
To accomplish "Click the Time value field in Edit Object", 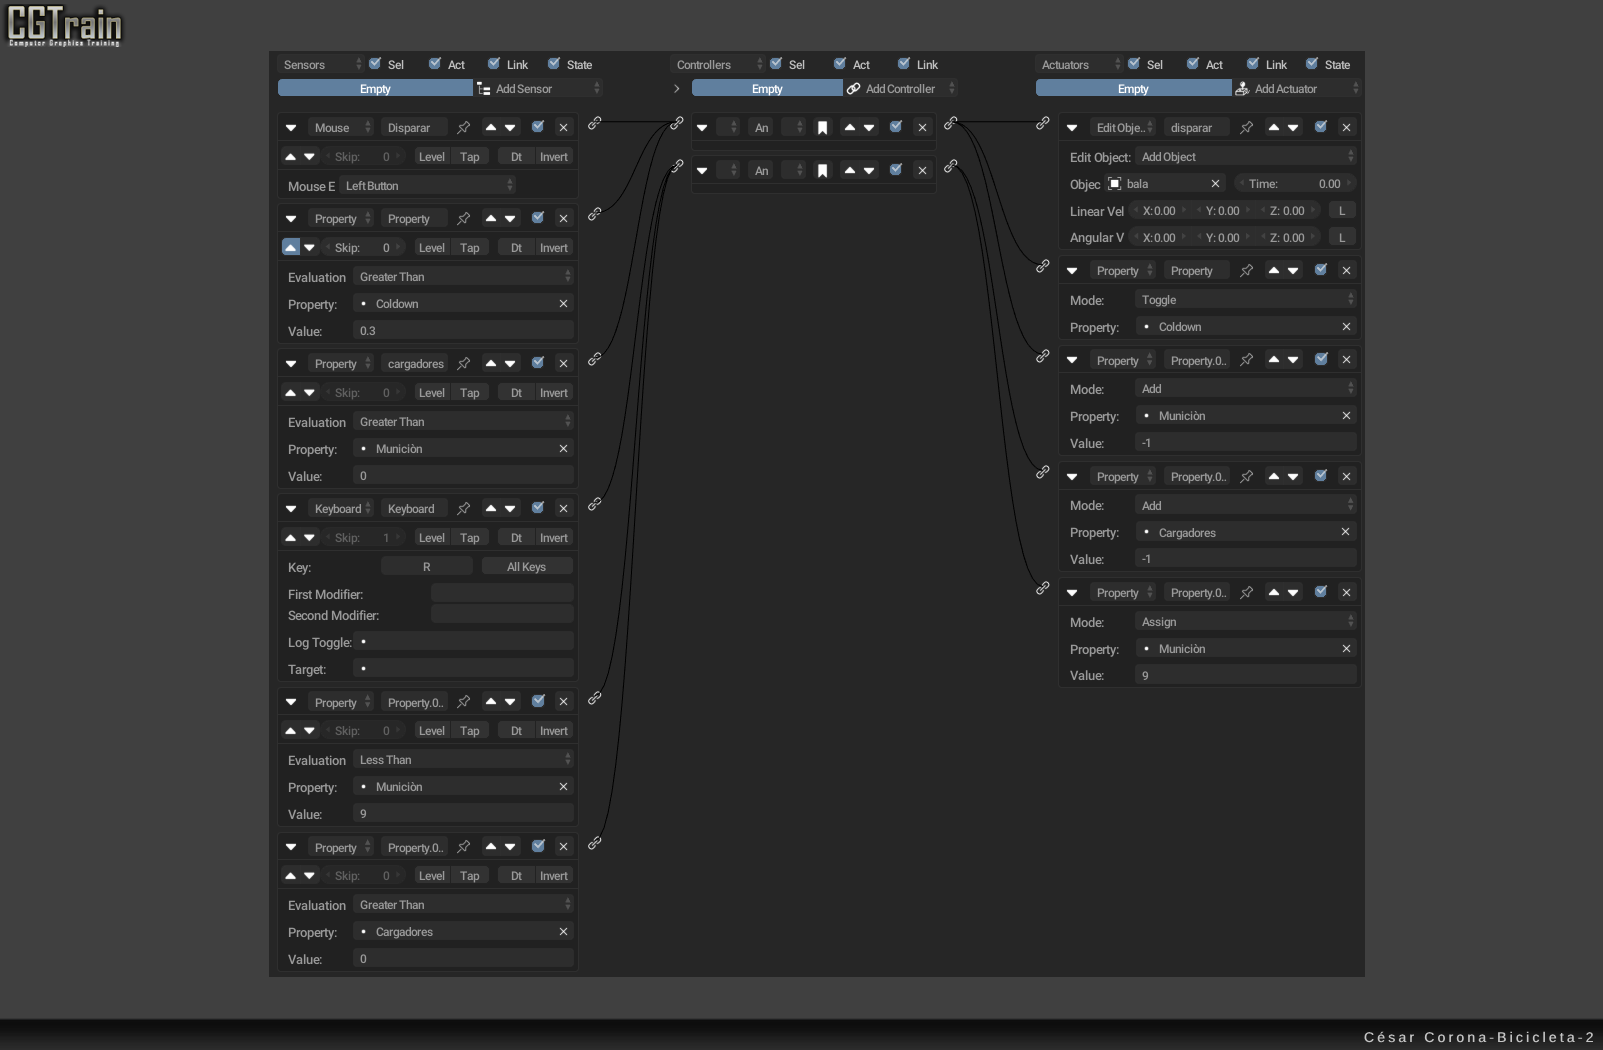I will point(1296,184).
